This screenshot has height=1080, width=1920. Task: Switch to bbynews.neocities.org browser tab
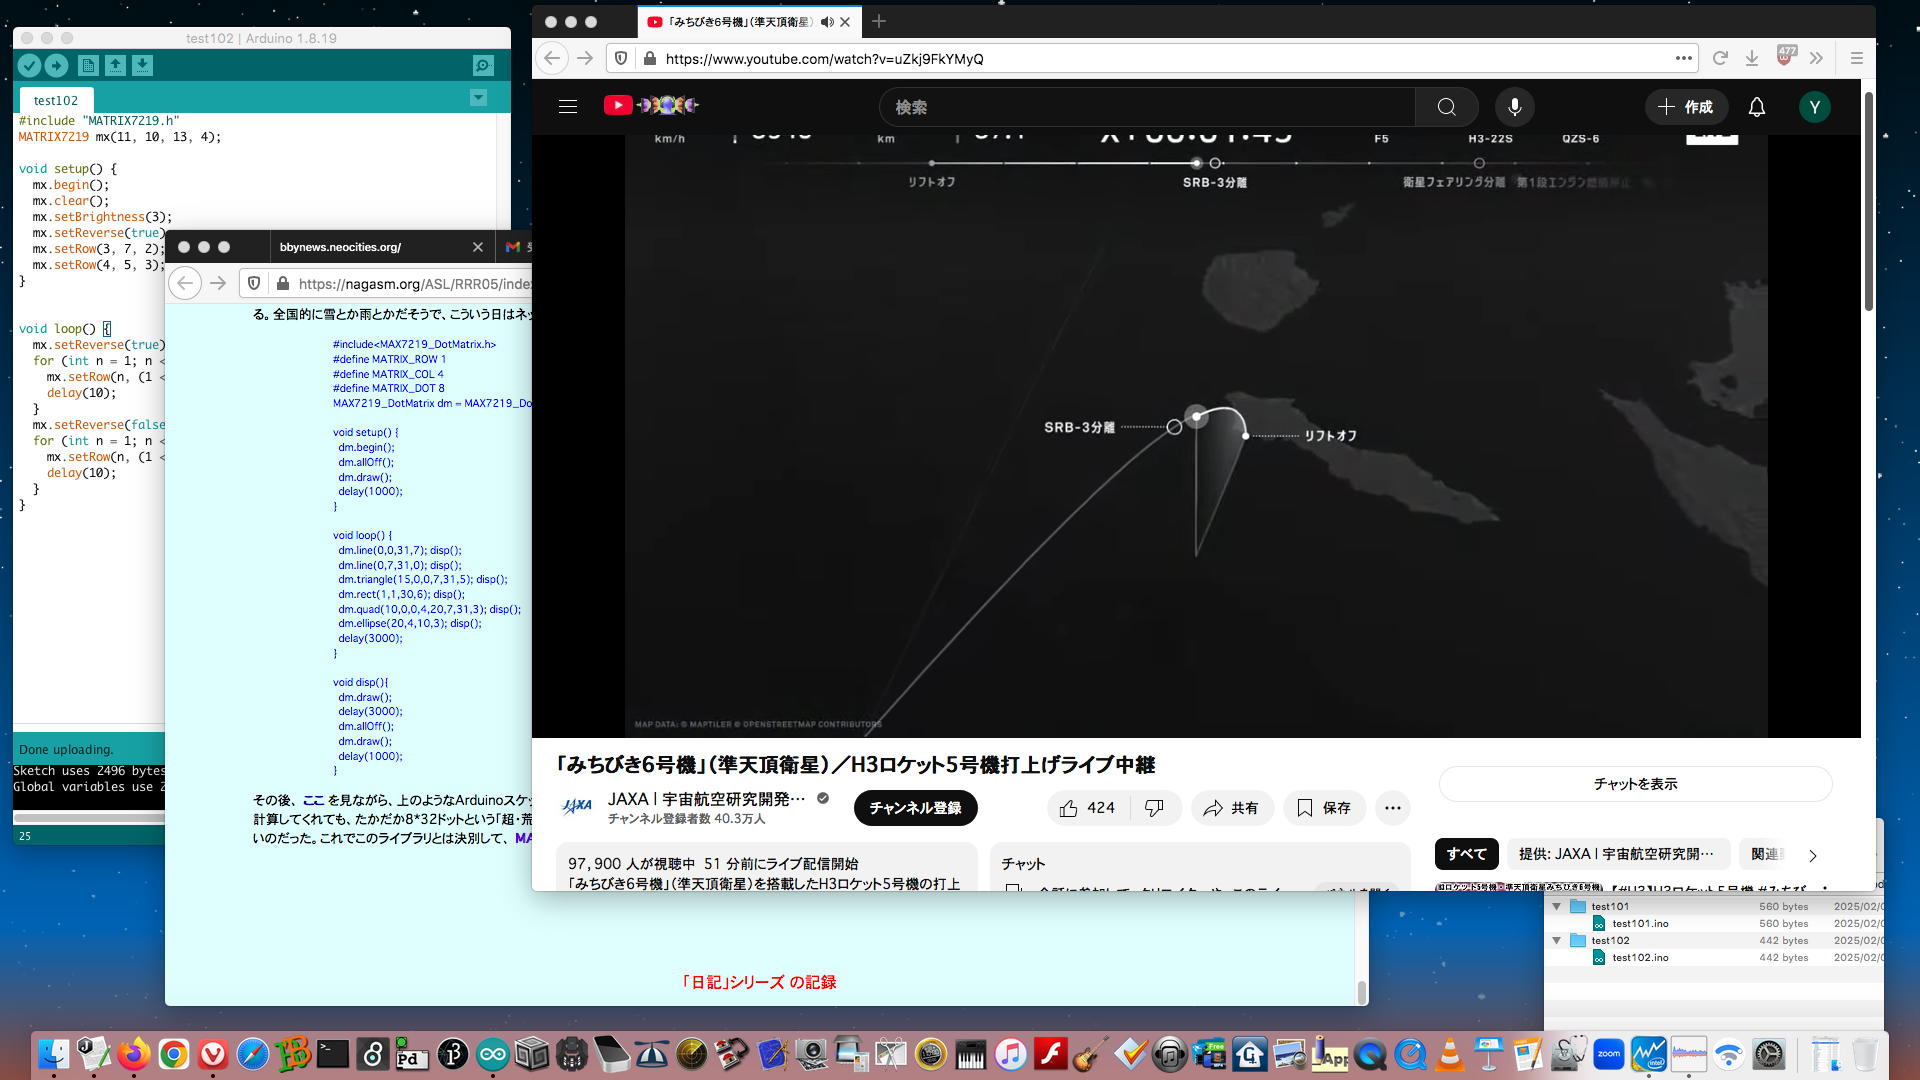tap(340, 247)
